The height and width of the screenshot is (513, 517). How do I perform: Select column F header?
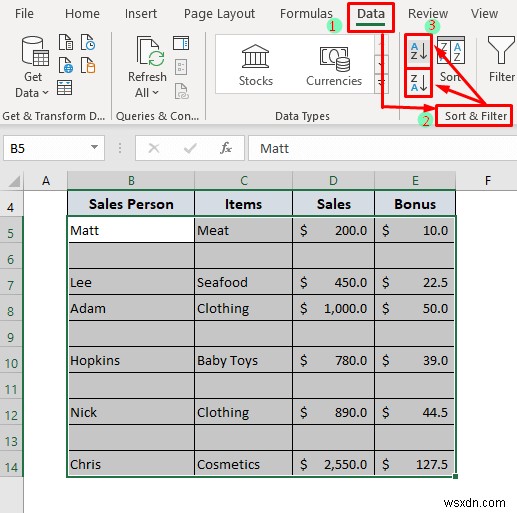pyautogui.click(x=488, y=181)
